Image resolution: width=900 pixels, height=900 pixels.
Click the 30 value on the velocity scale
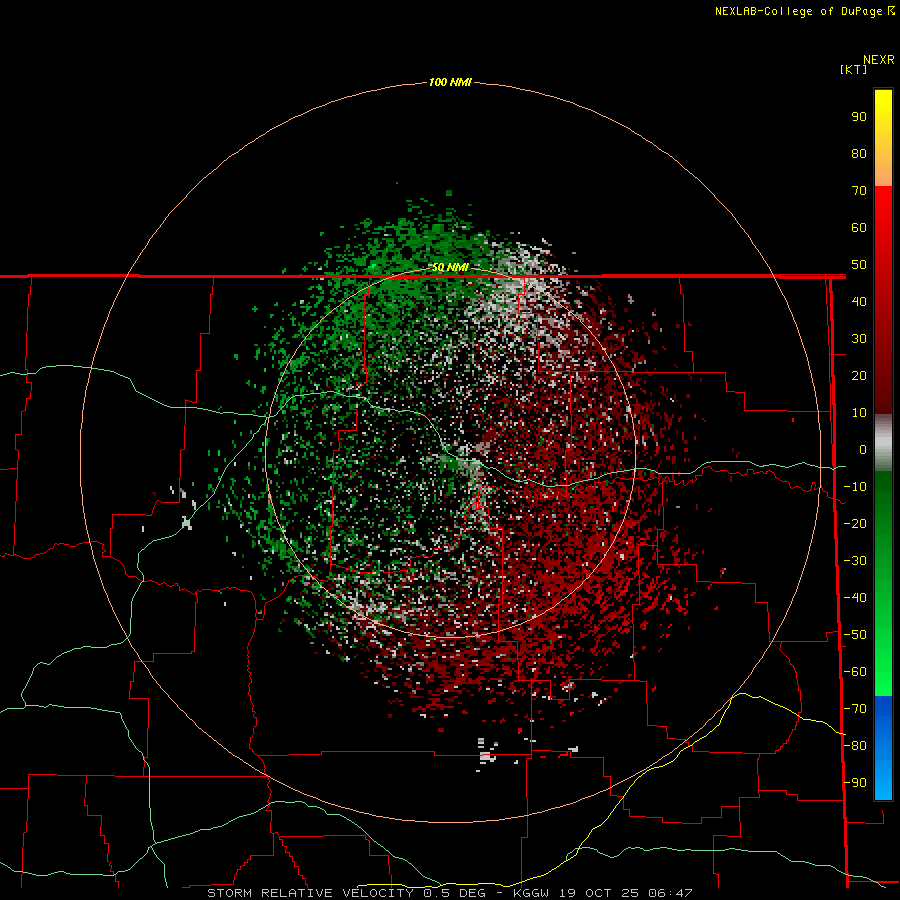(859, 339)
